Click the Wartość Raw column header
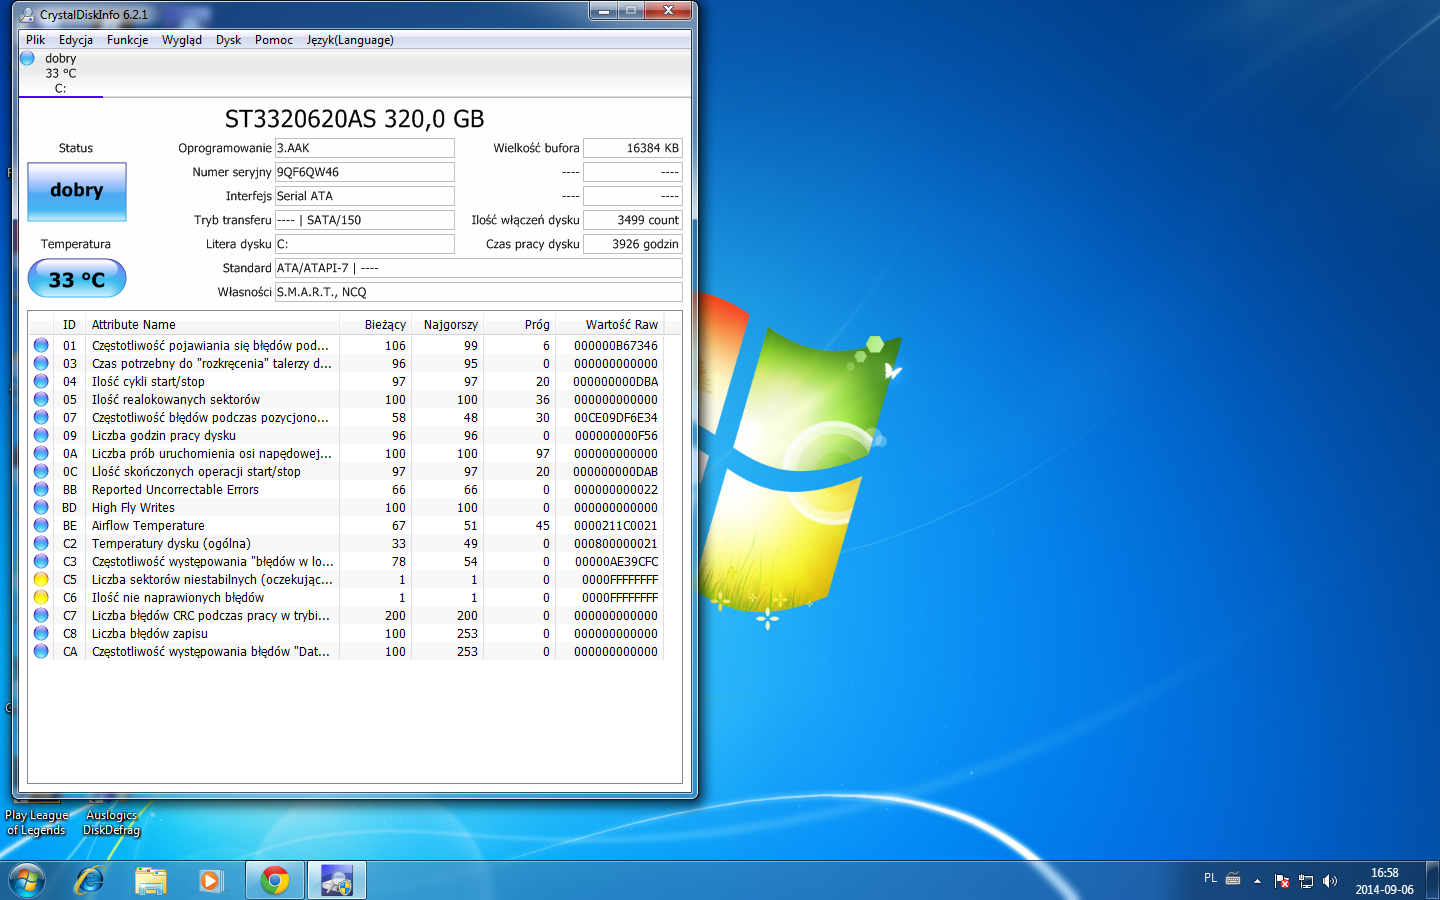The width and height of the screenshot is (1440, 900). (609, 325)
